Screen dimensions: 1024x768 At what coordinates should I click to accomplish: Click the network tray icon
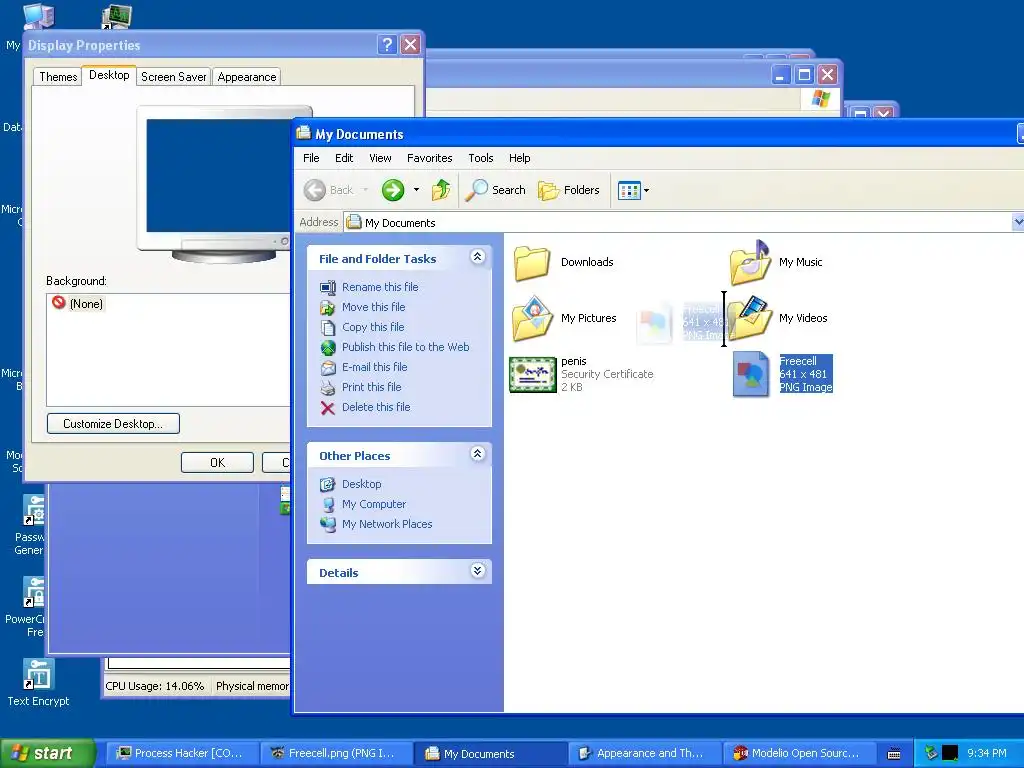coord(931,753)
